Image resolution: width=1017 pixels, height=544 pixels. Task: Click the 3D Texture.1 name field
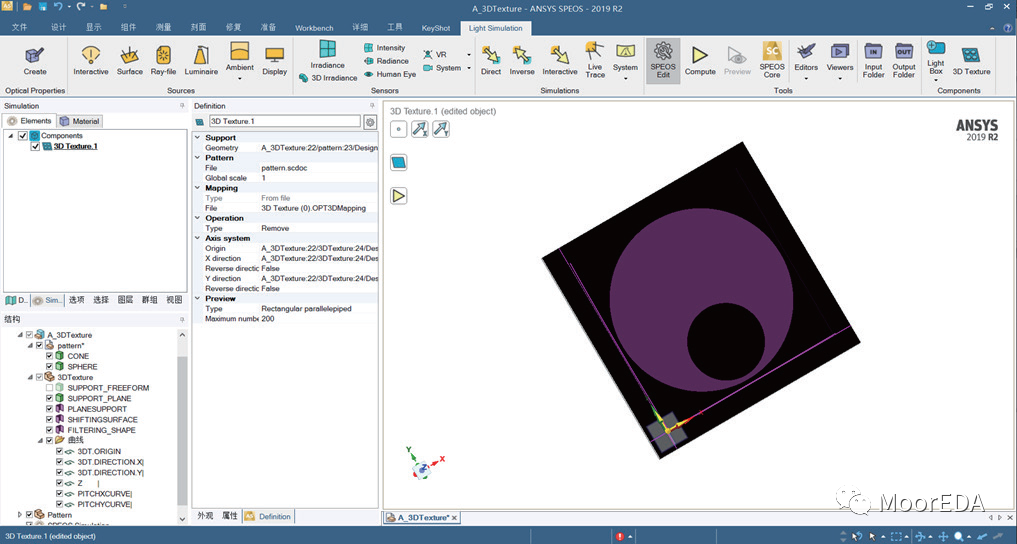click(284, 121)
